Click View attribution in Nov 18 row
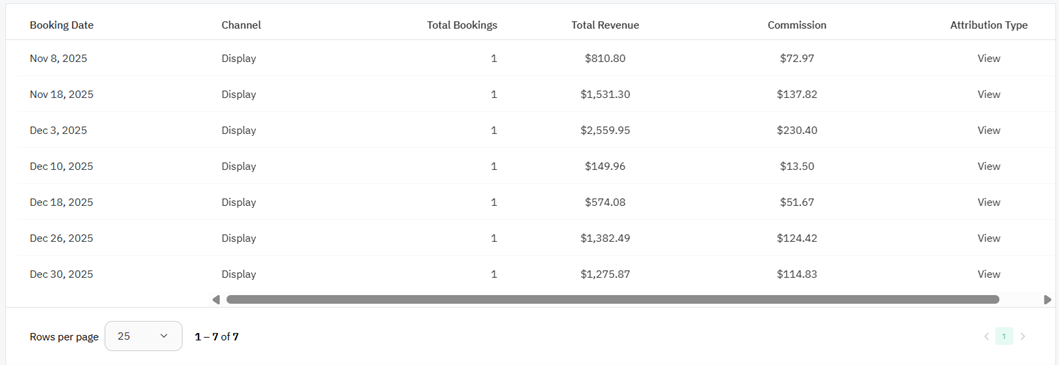Image resolution: width=1059 pixels, height=365 pixels. (x=989, y=94)
